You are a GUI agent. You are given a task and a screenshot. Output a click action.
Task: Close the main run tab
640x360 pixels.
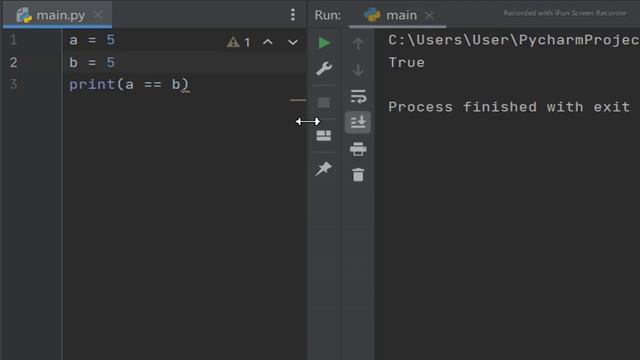tap(429, 16)
